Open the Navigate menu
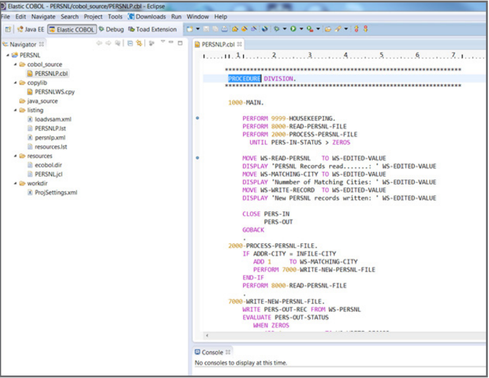Screen dimensions: 489x378 click(x=43, y=17)
